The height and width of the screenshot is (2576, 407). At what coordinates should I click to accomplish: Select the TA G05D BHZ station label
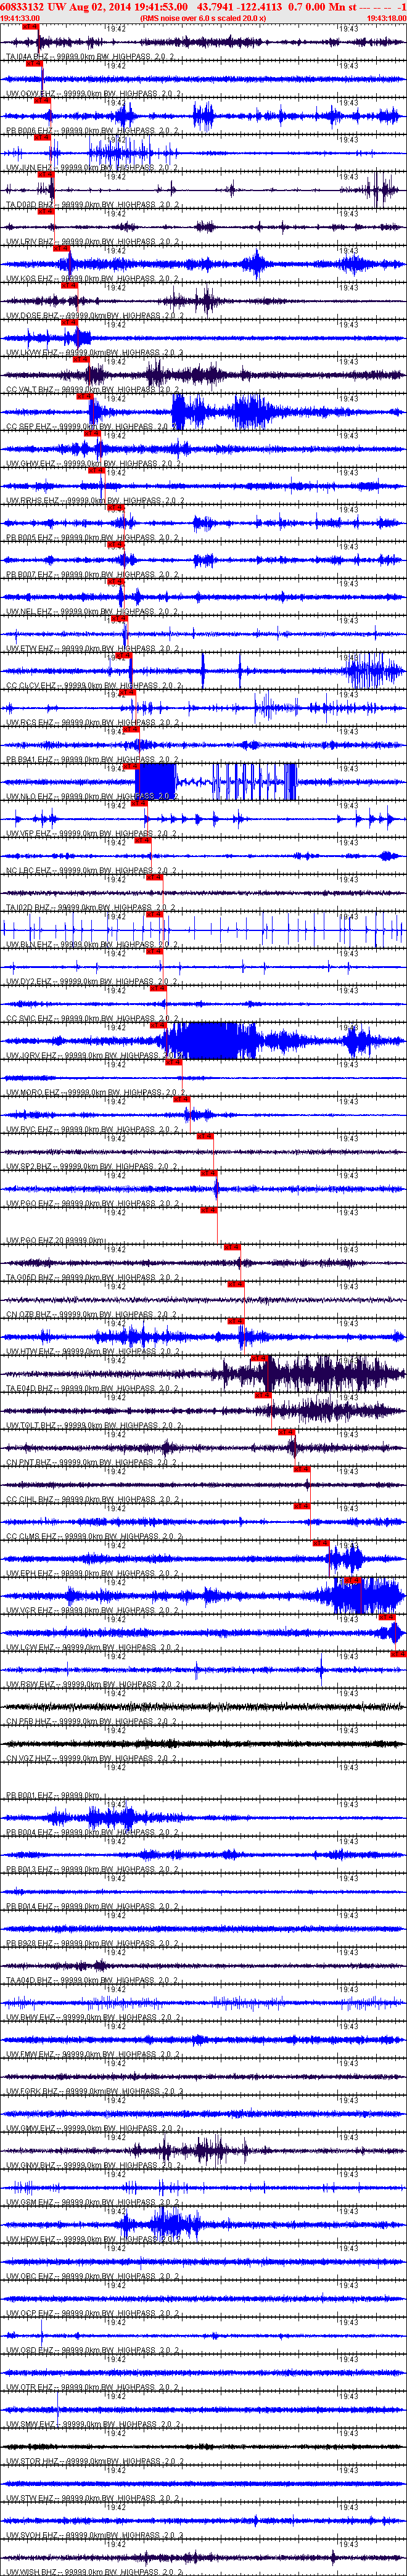coord(93,1278)
